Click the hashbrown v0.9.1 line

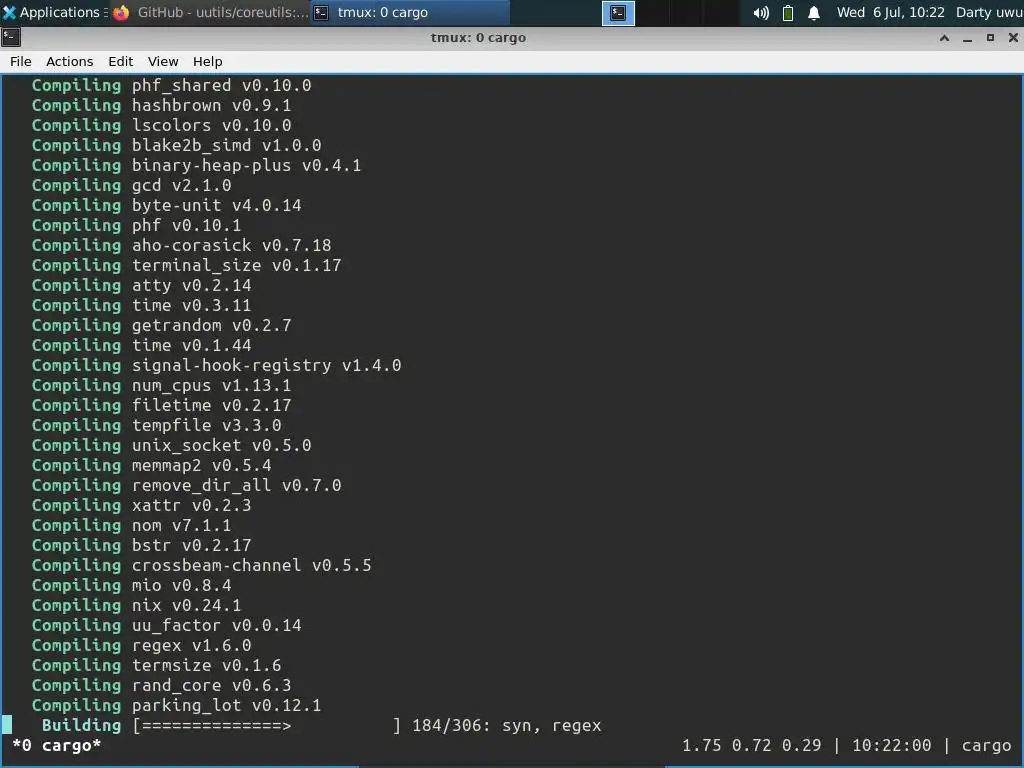click(x=161, y=105)
